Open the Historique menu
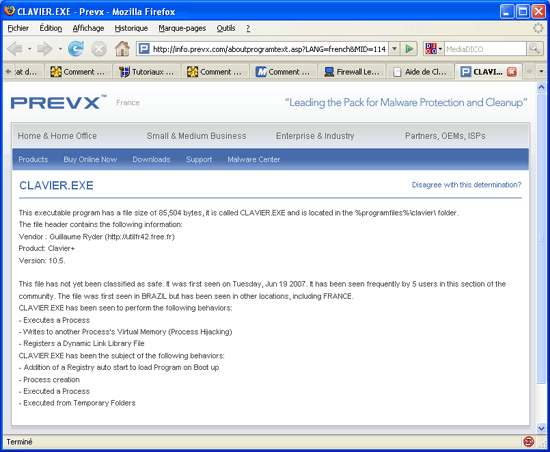550x452 pixels. tap(131, 28)
